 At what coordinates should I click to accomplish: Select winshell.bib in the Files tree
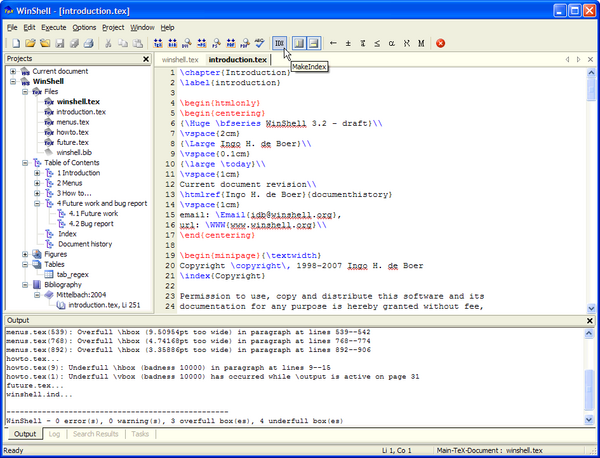pos(74,153)
